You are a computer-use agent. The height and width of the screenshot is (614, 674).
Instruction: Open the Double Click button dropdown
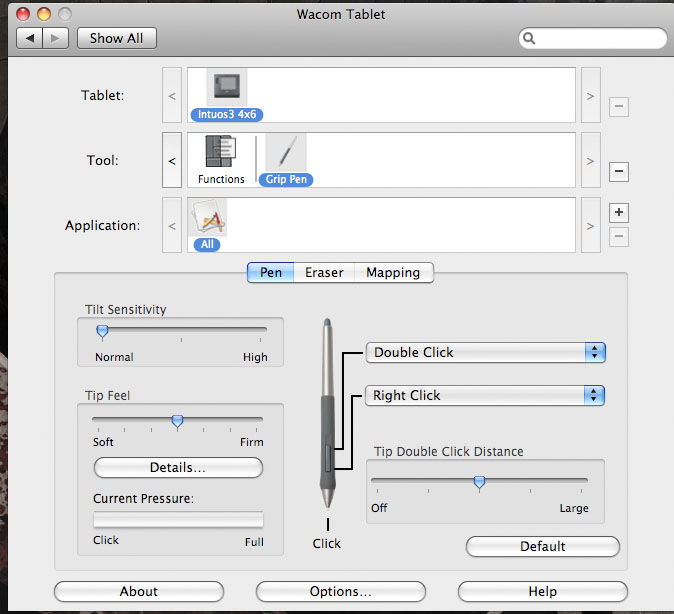click(486, 353)
